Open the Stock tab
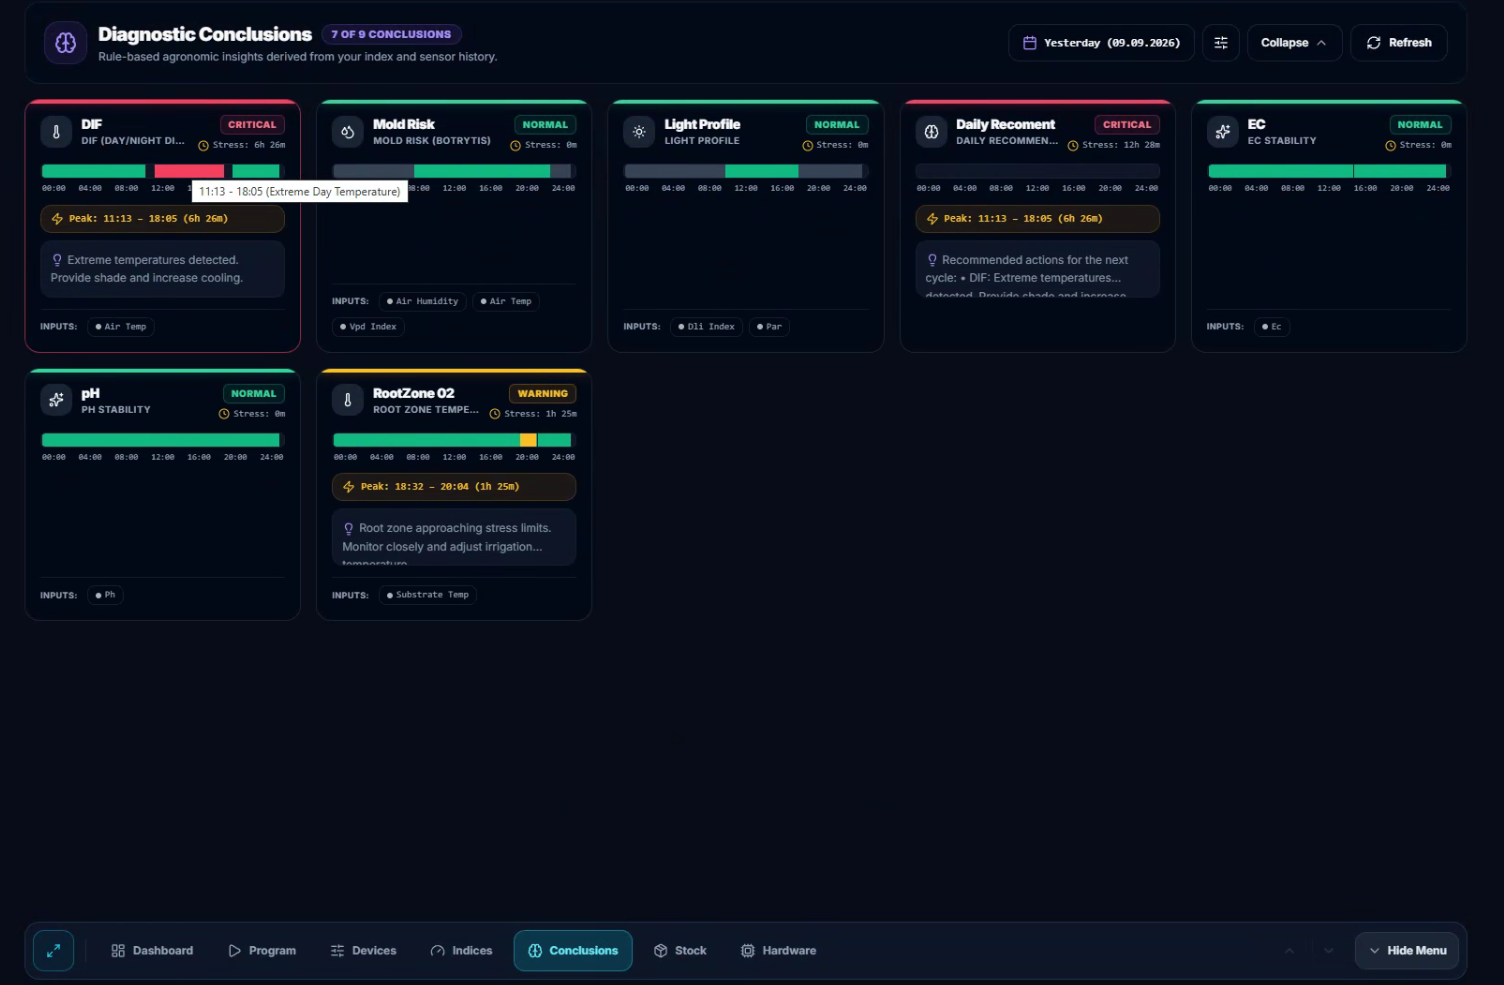 click(680, 951)
